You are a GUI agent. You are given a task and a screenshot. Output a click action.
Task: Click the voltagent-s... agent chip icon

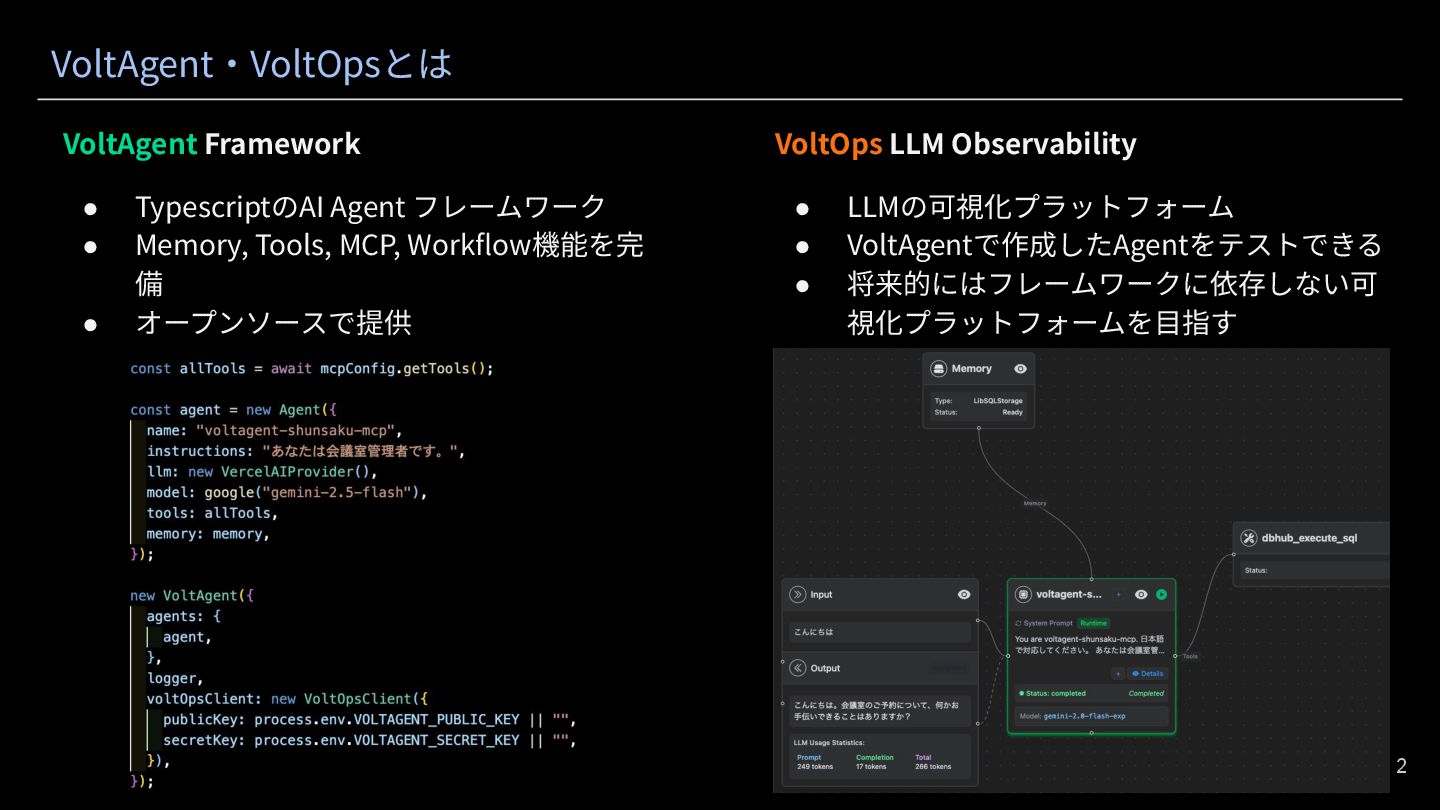click(1023, 594)
